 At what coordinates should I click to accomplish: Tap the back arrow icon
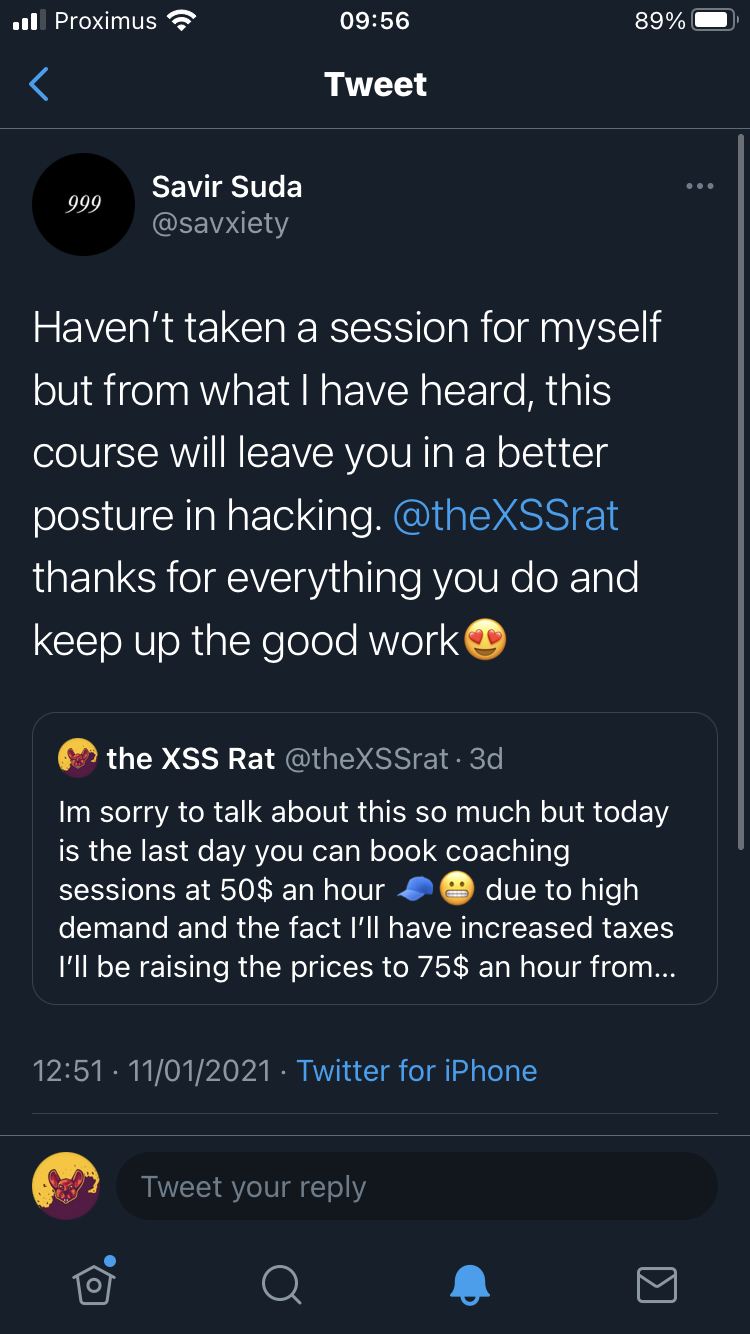pos(39,85)
